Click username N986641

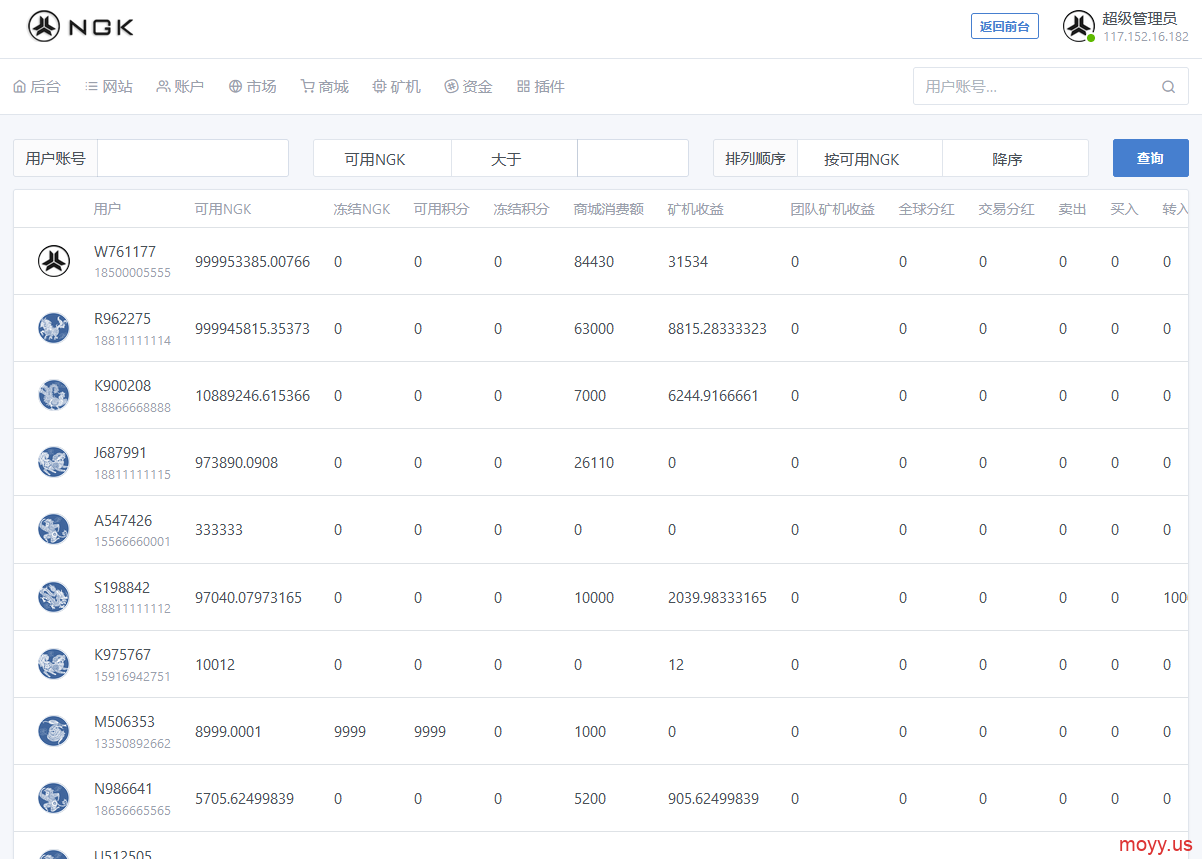[124, 789]
